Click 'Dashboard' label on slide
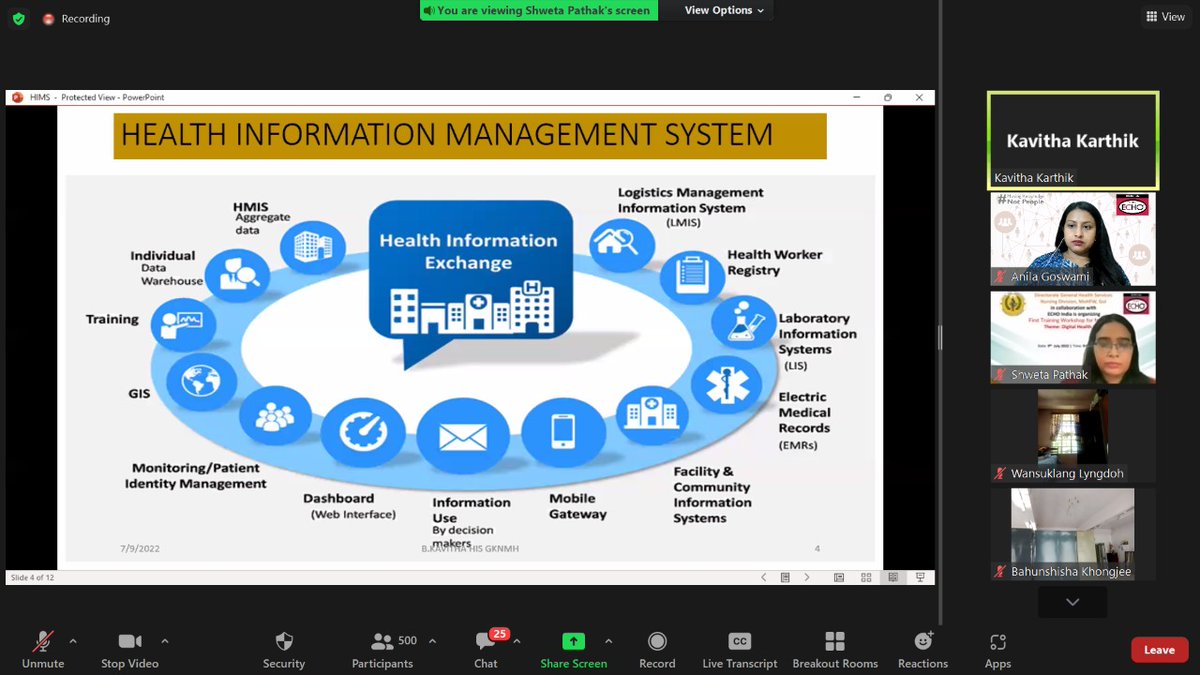 point(339,498)
